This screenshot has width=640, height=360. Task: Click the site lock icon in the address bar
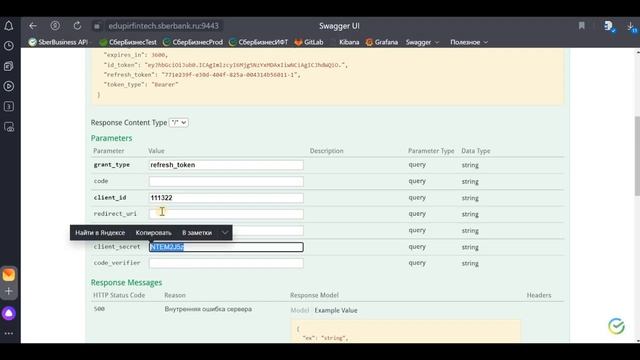(97, 26)
